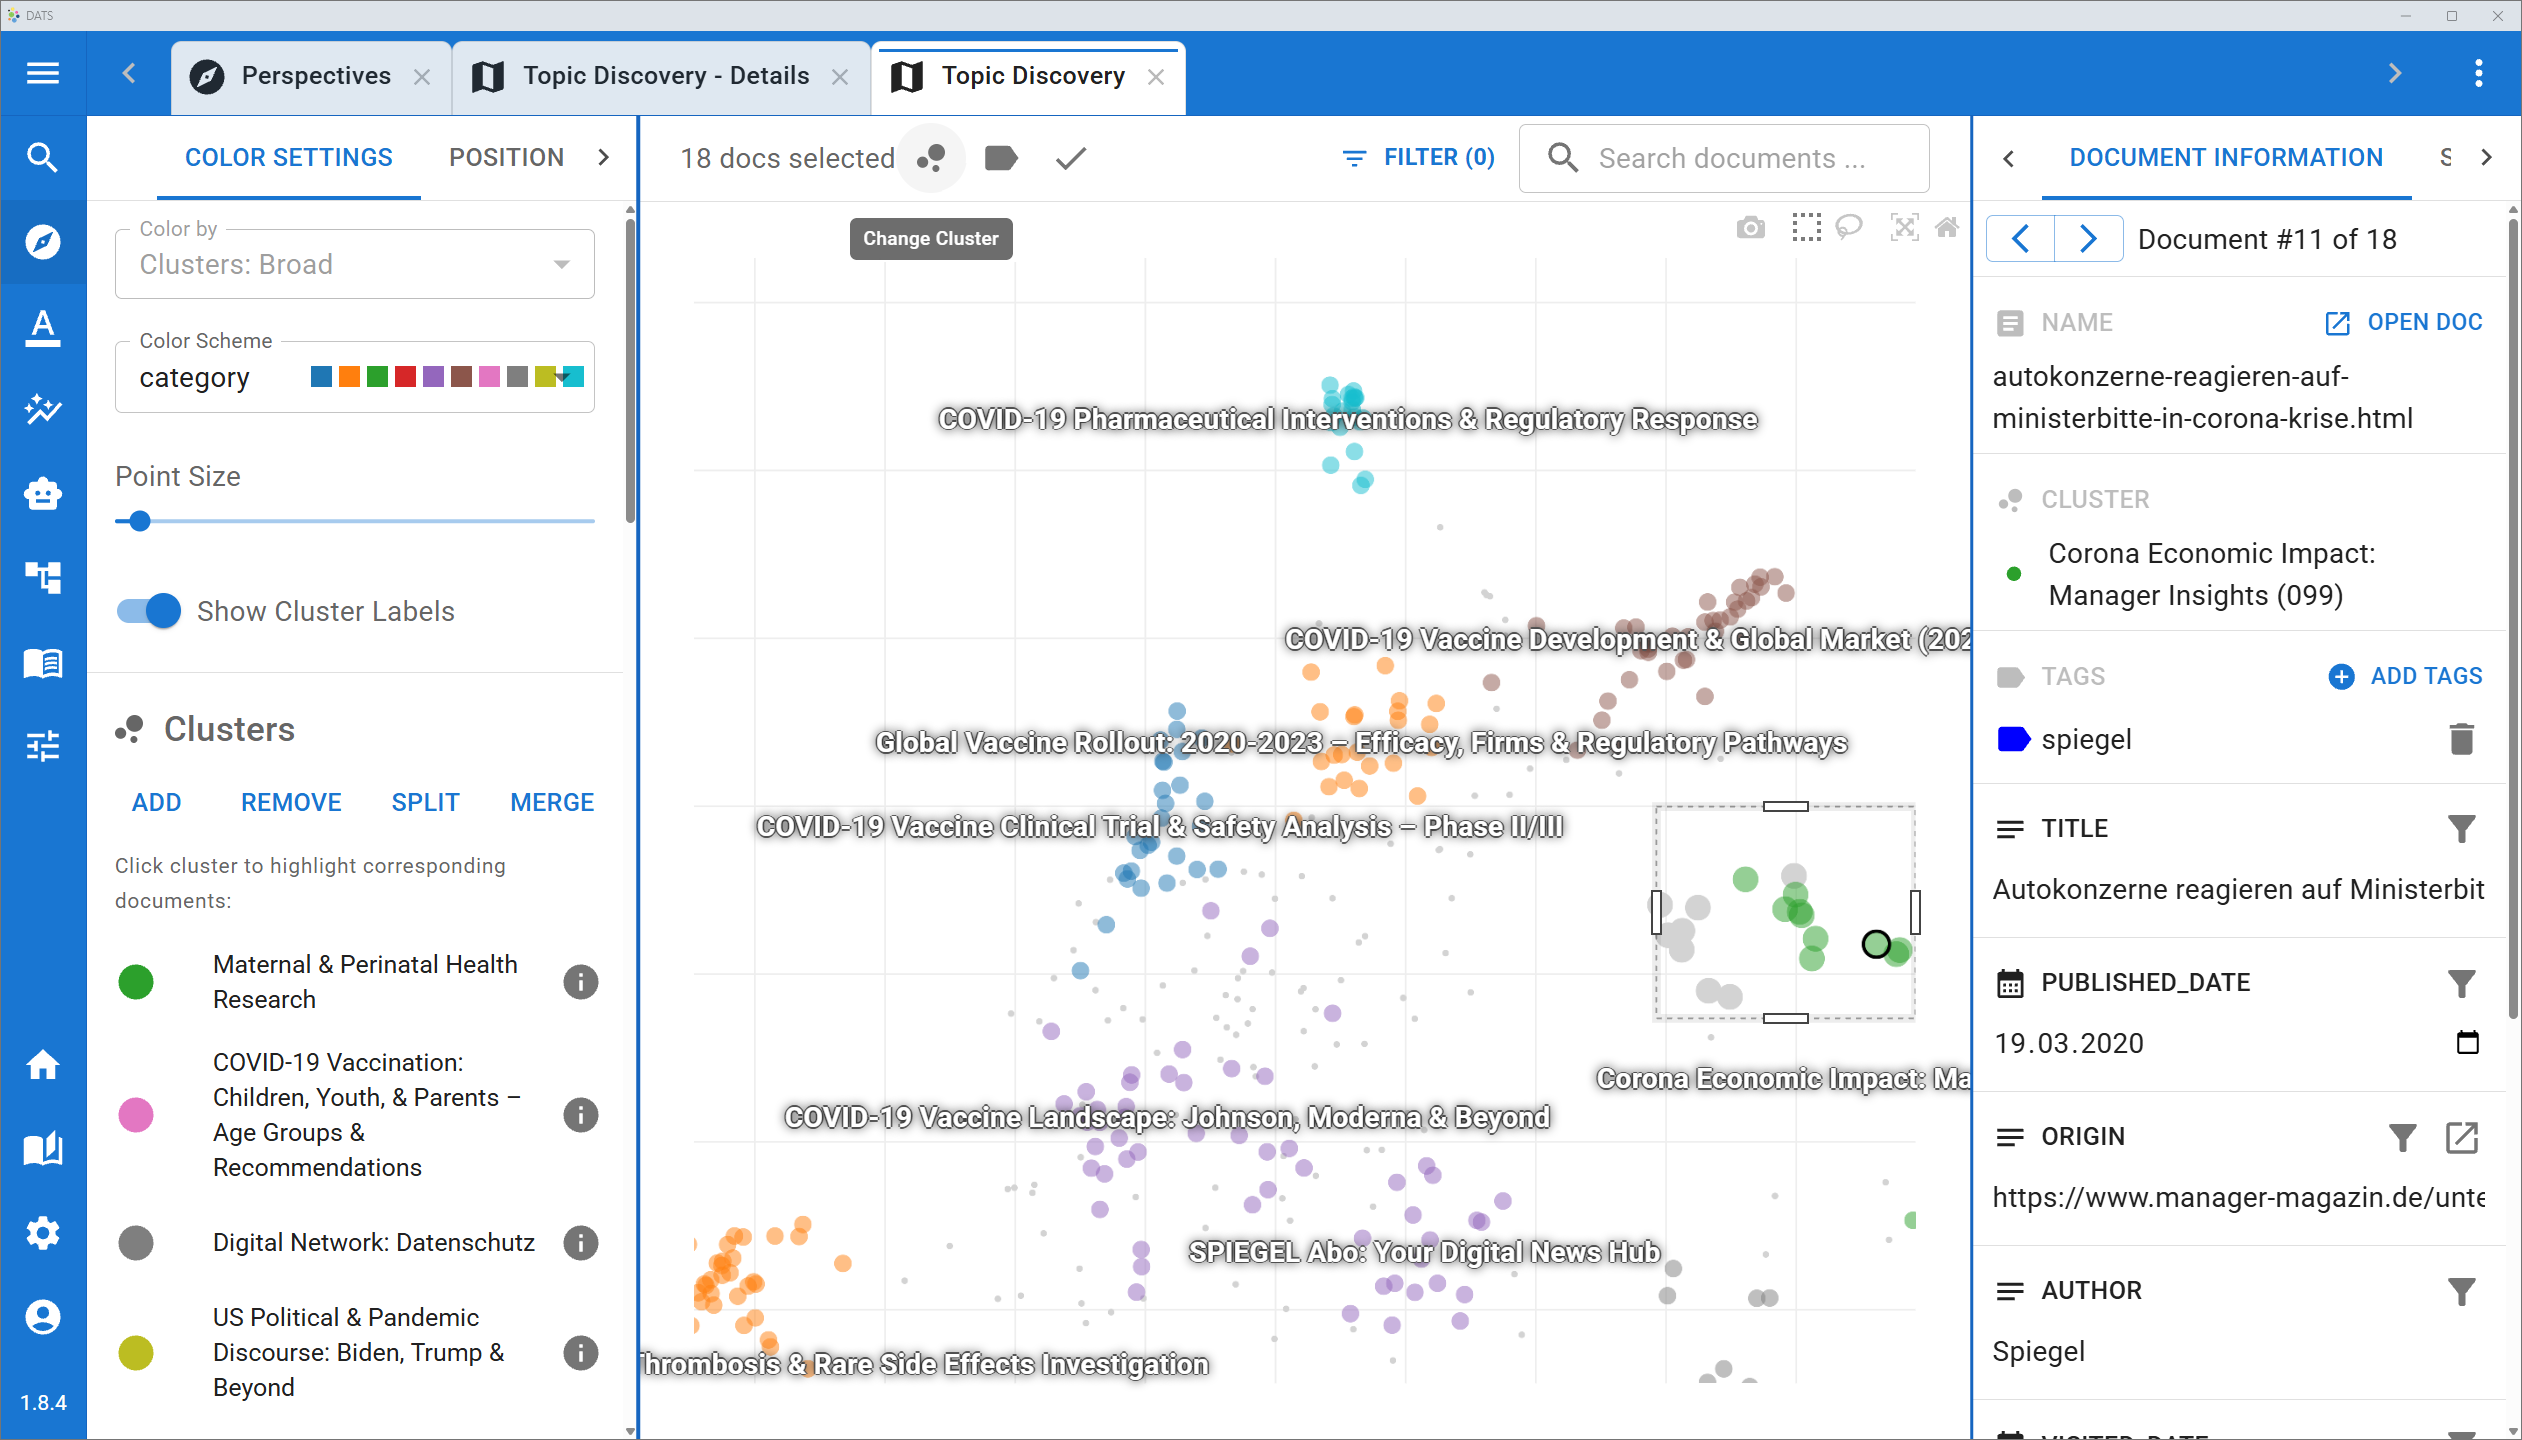Toggle filter by TITLE funnel icon
The image size is (2522, 1440).
tap(2461, 829)
